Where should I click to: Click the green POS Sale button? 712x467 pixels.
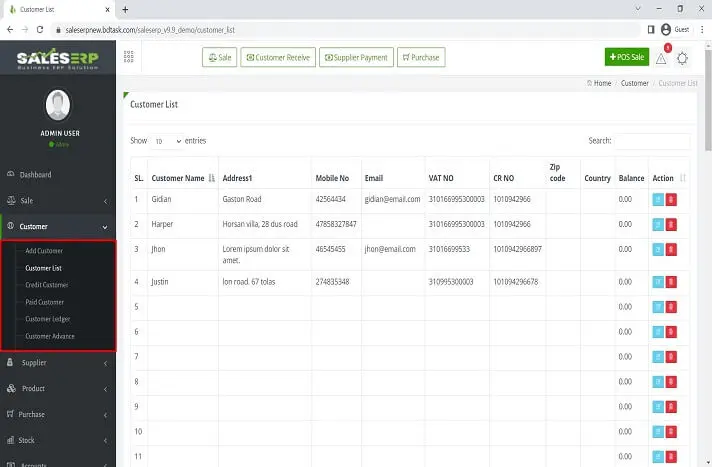click(626, 57)
